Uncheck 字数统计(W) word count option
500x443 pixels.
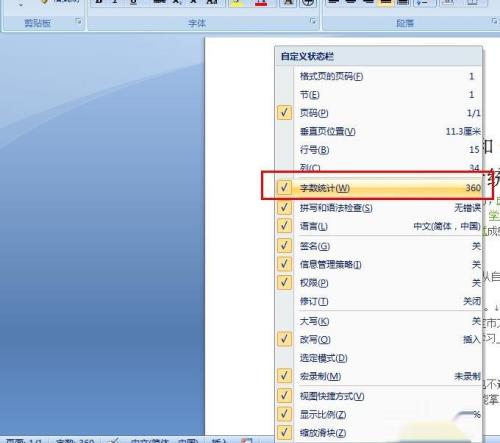379,188
